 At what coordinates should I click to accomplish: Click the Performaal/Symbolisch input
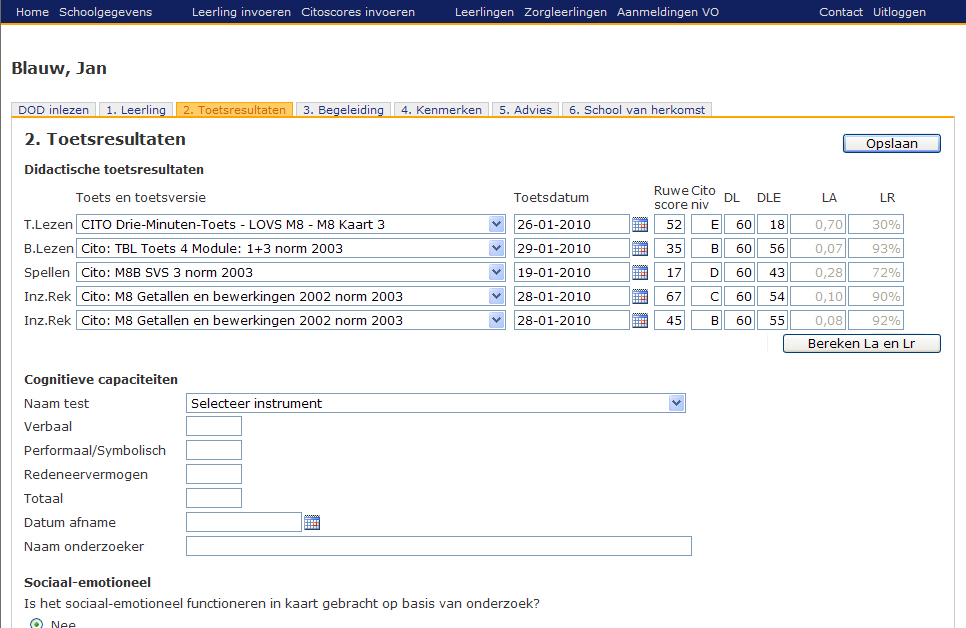pos(214,450)
